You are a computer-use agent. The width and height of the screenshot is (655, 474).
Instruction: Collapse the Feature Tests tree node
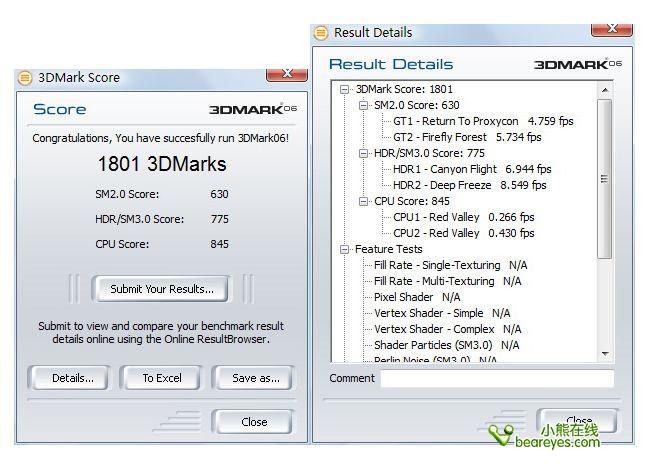[345, 249]
